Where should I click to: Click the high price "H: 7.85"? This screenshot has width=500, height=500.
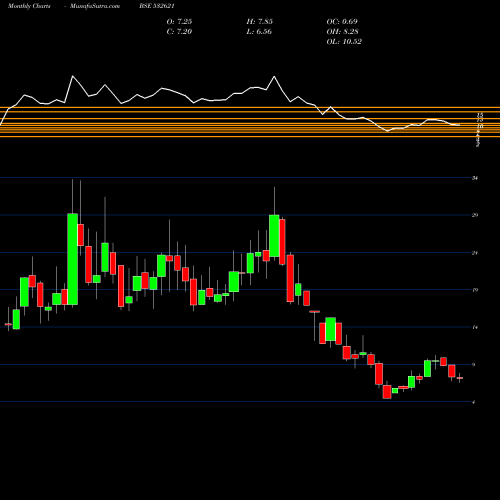coord(260,22)
